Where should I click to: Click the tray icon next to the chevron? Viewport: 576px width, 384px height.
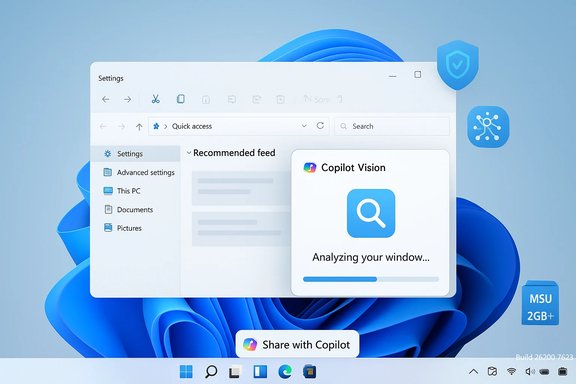(492, 372)
